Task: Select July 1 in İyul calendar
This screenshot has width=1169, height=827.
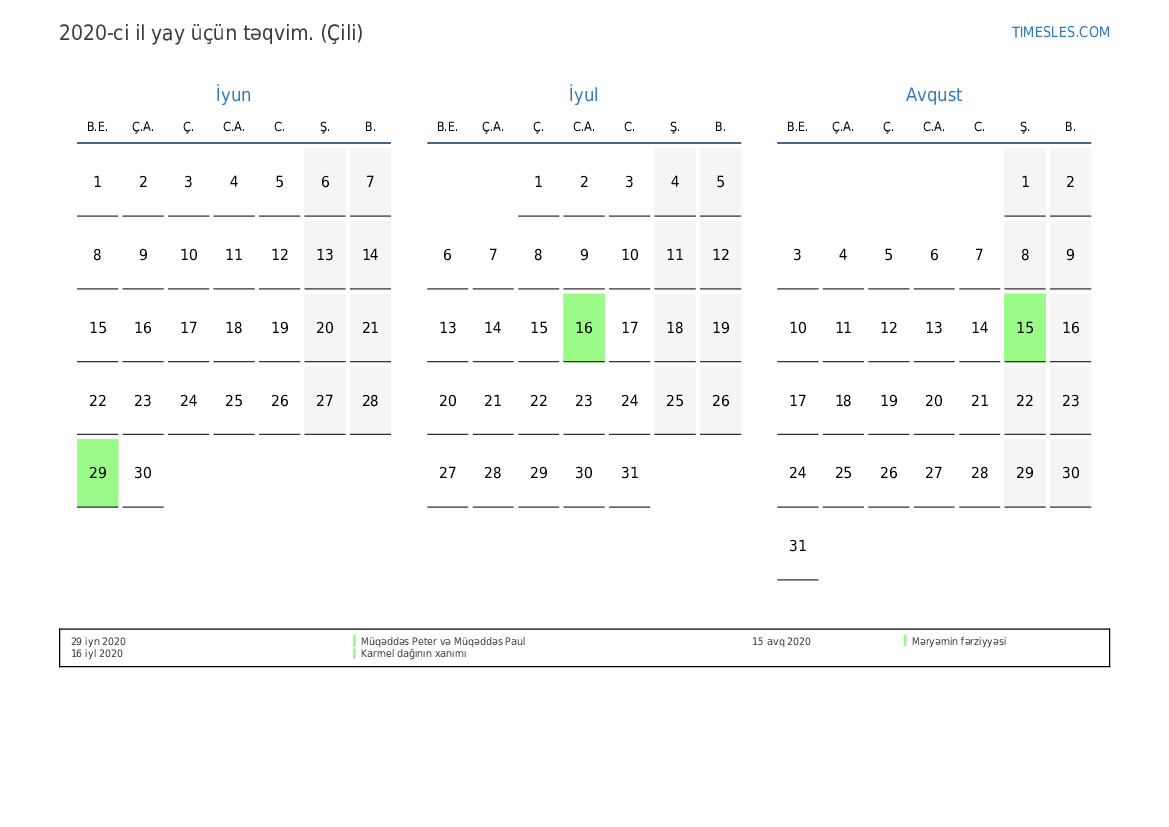Action: [538, 182]
